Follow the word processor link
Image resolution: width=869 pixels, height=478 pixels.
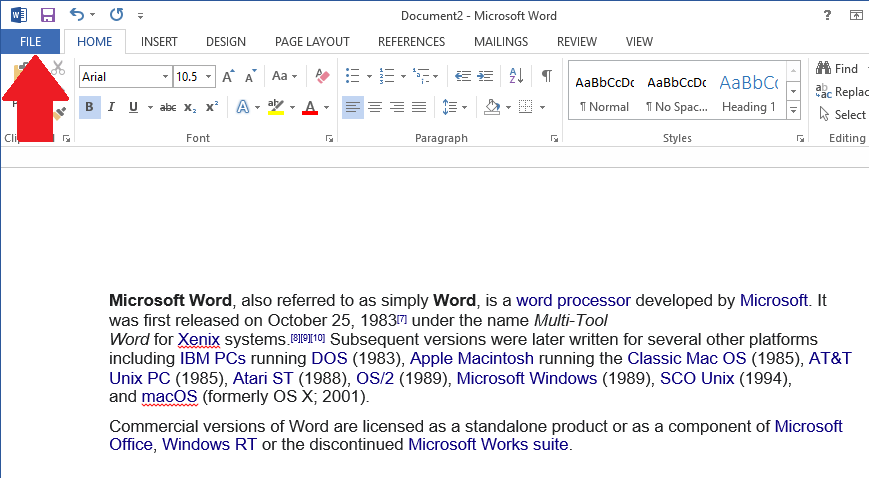[x=573, y=301]
